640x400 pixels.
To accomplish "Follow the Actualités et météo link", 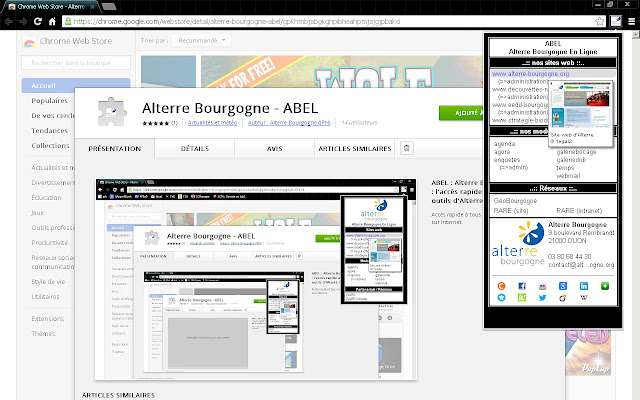I will [212, 122].
